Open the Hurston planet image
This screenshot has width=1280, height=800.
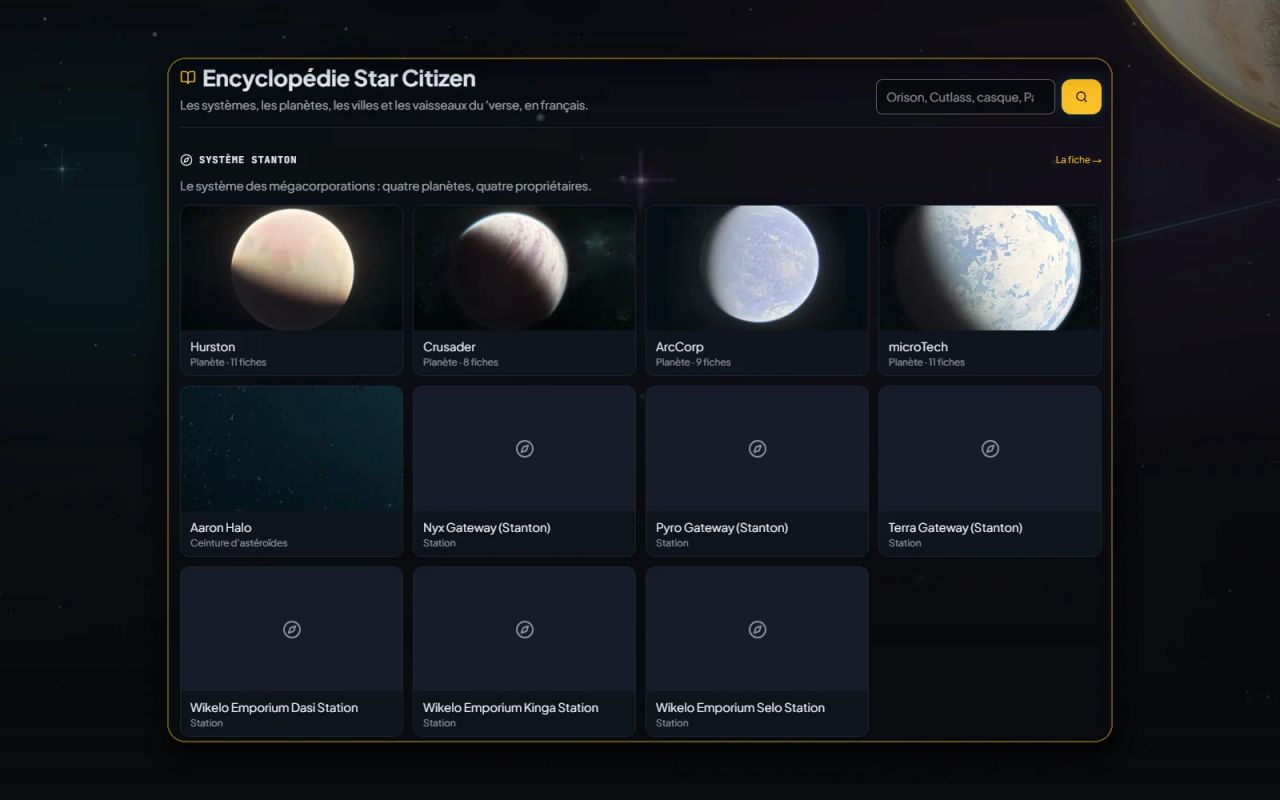[292, 268]
